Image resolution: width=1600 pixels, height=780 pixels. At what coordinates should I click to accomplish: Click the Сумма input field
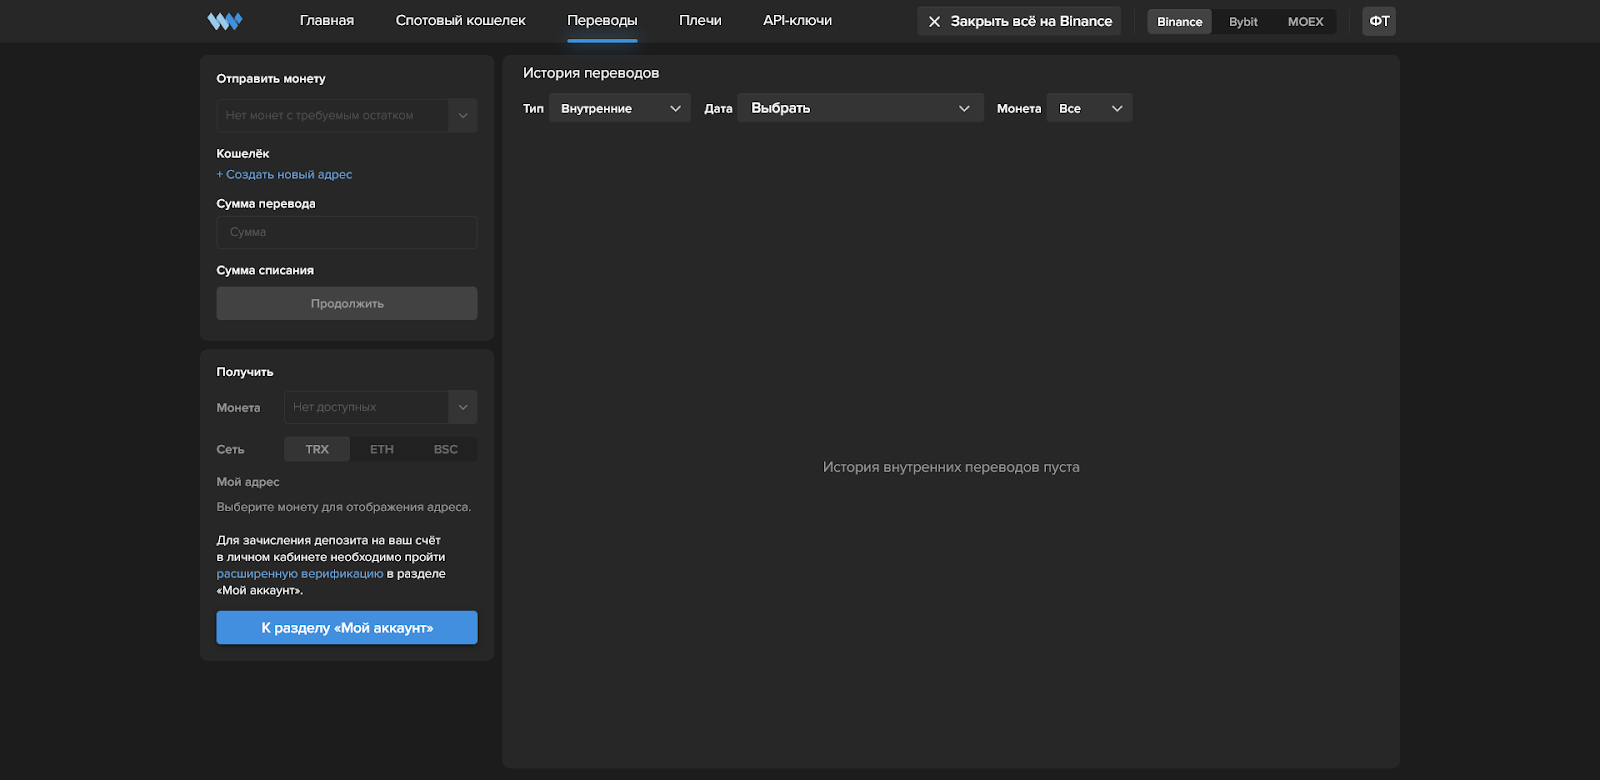tap(347, 232)
